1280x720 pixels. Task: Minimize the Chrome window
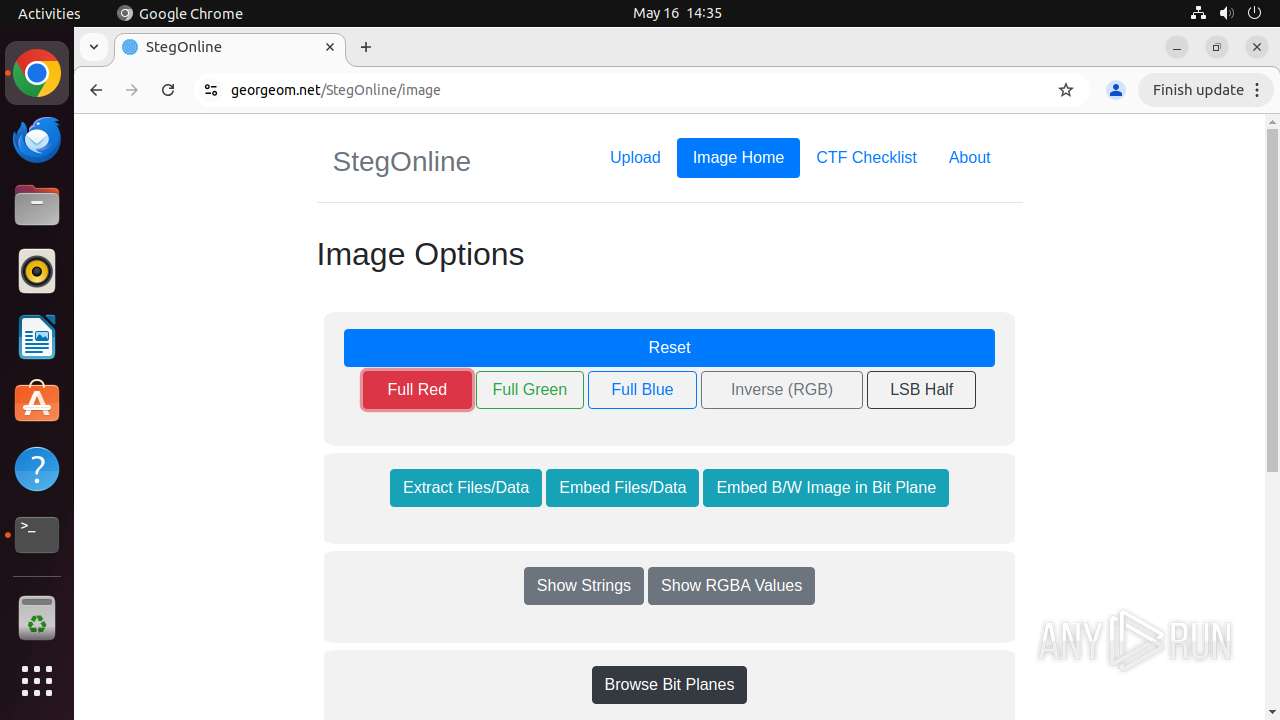1177,47
